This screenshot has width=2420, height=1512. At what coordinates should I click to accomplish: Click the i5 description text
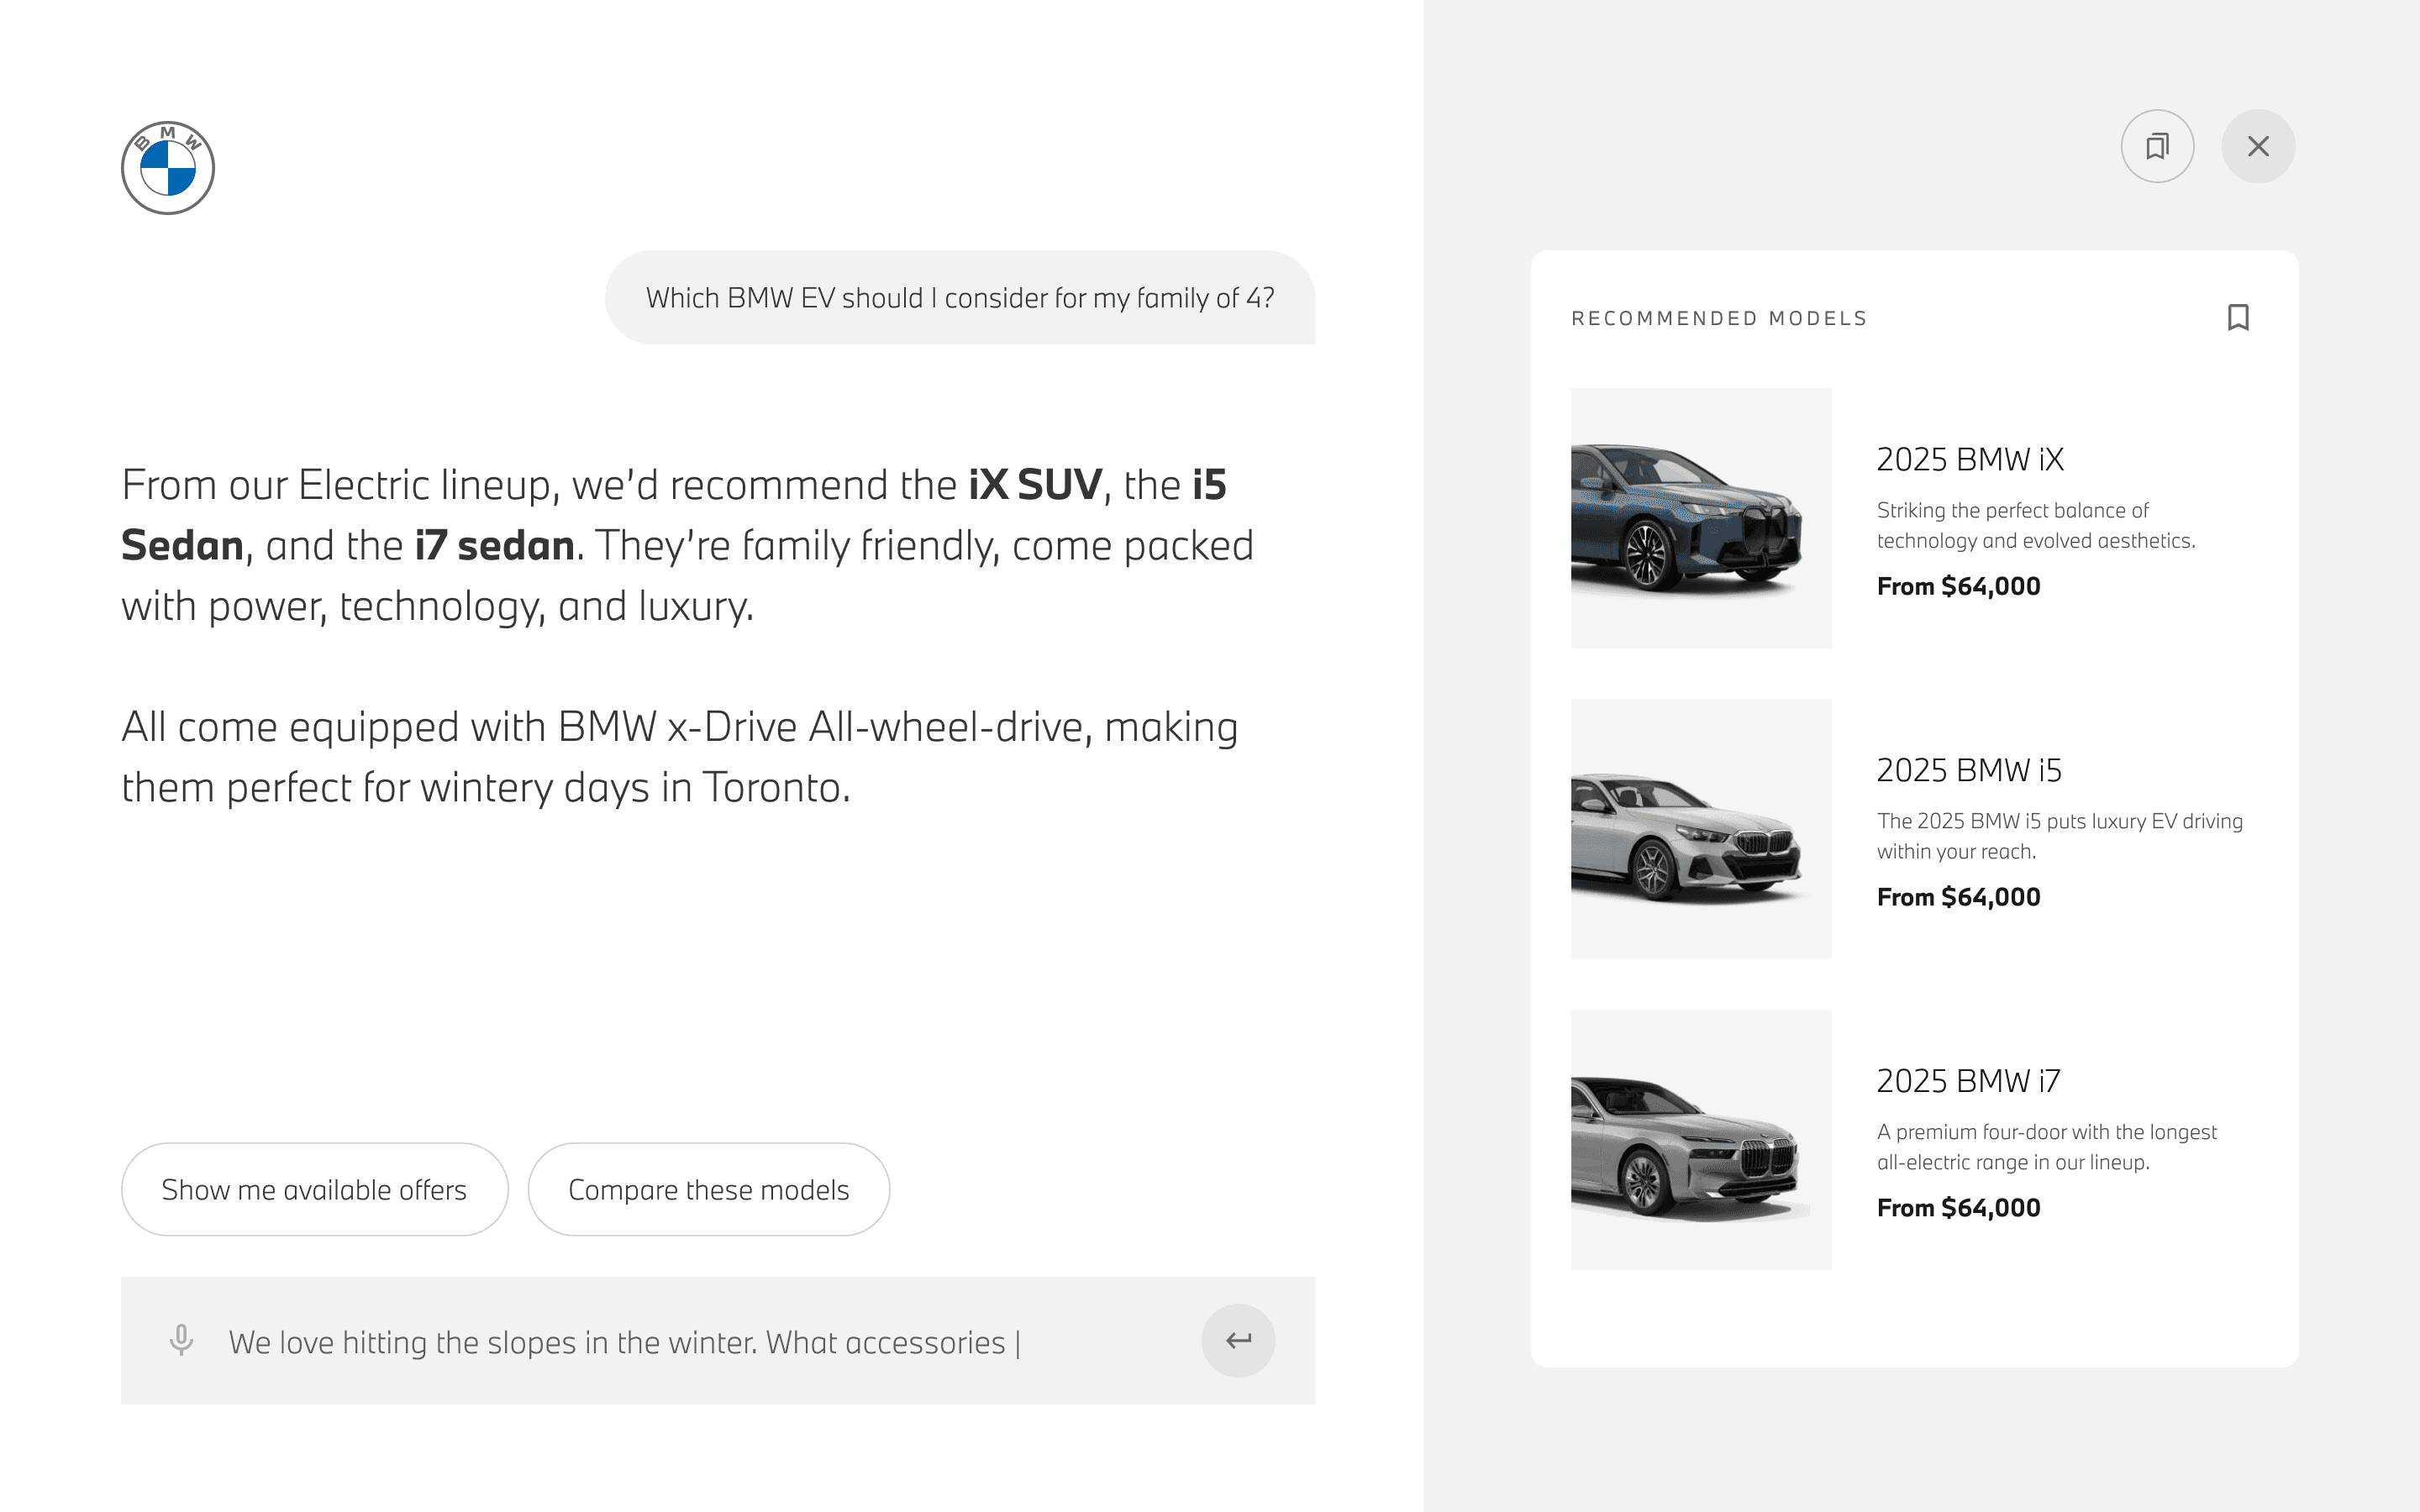pos(2058,836)
